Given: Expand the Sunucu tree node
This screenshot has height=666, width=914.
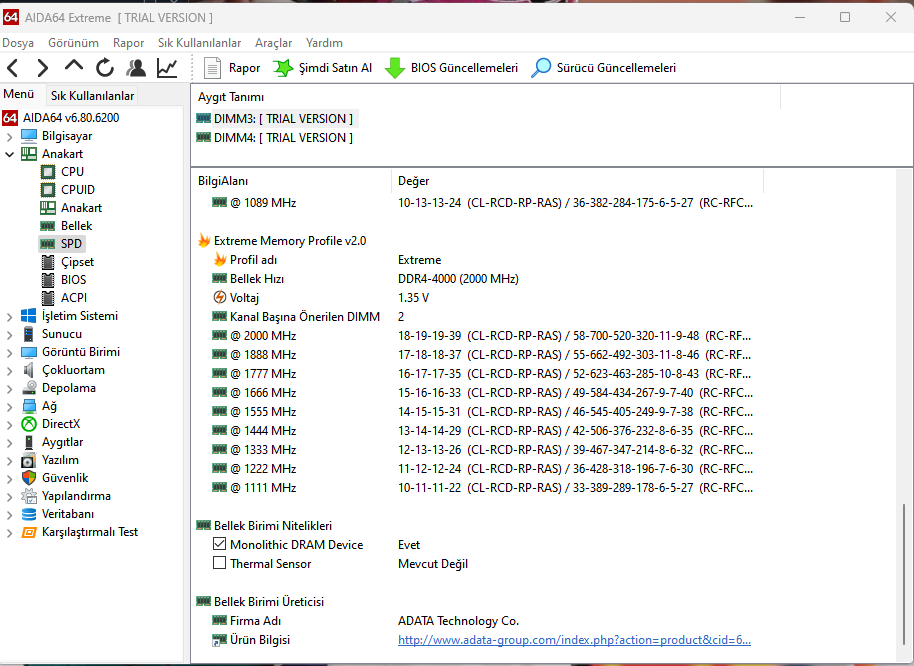Looking at the screenshot, I should click(x=9, y=335).
